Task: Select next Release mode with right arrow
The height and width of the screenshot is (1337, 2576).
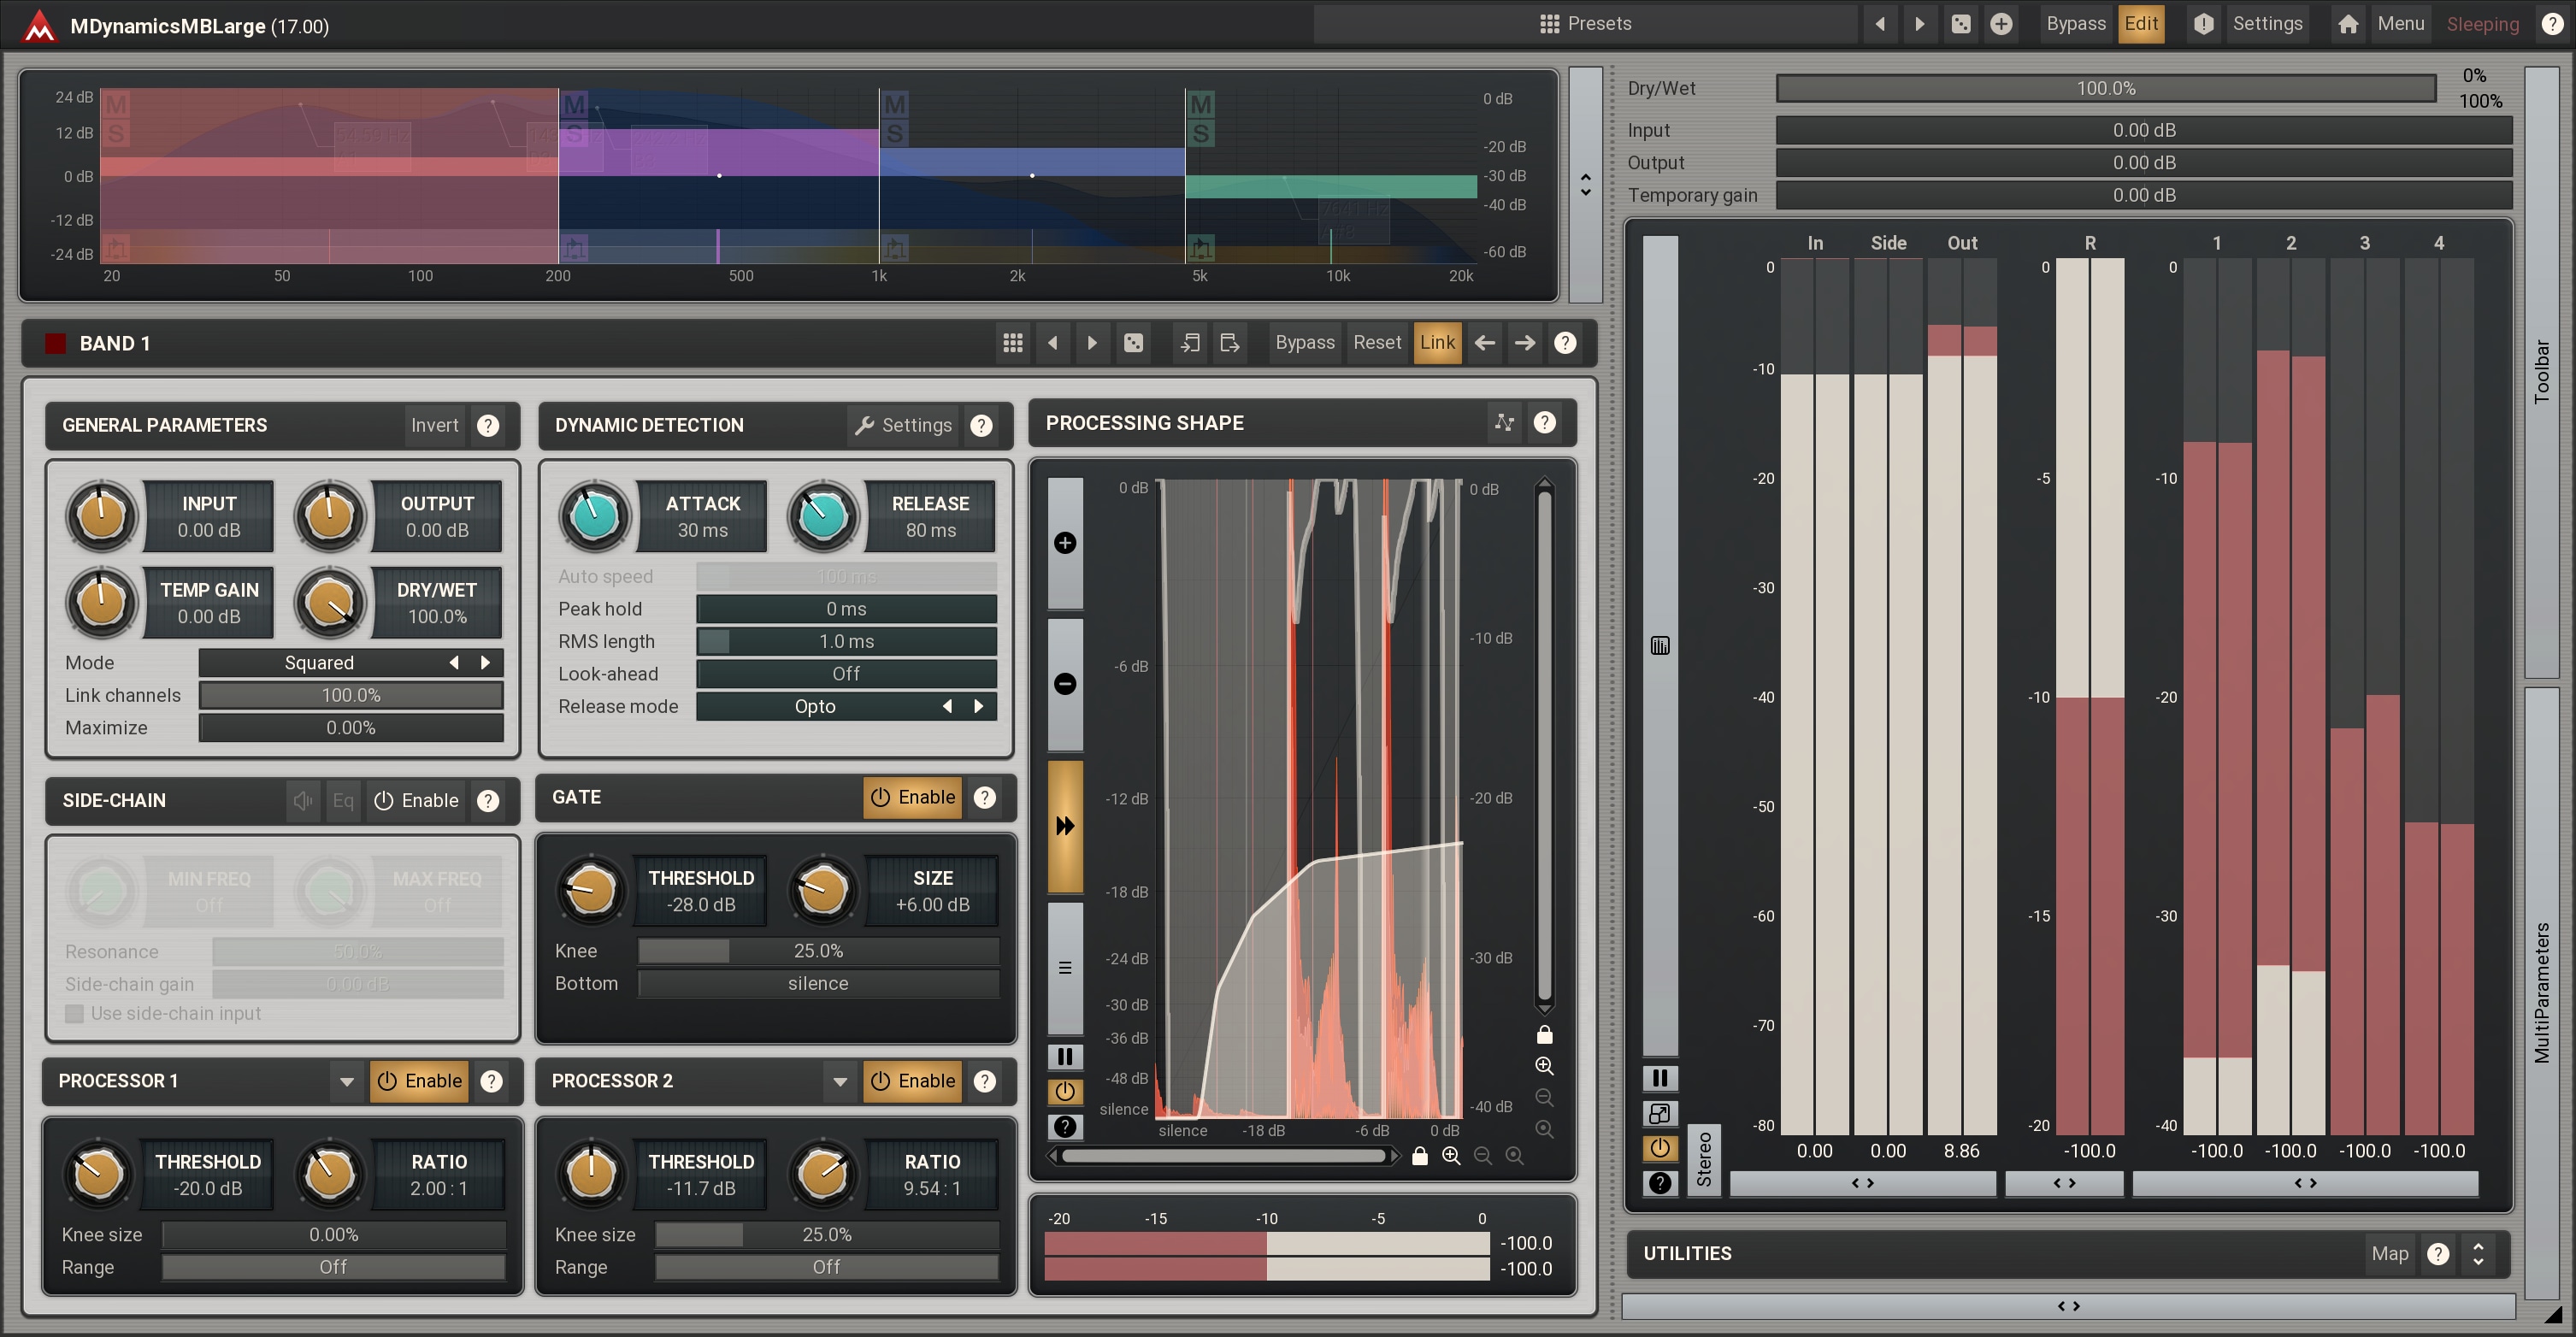Action: pyautogui.click(x=978, y=706)
